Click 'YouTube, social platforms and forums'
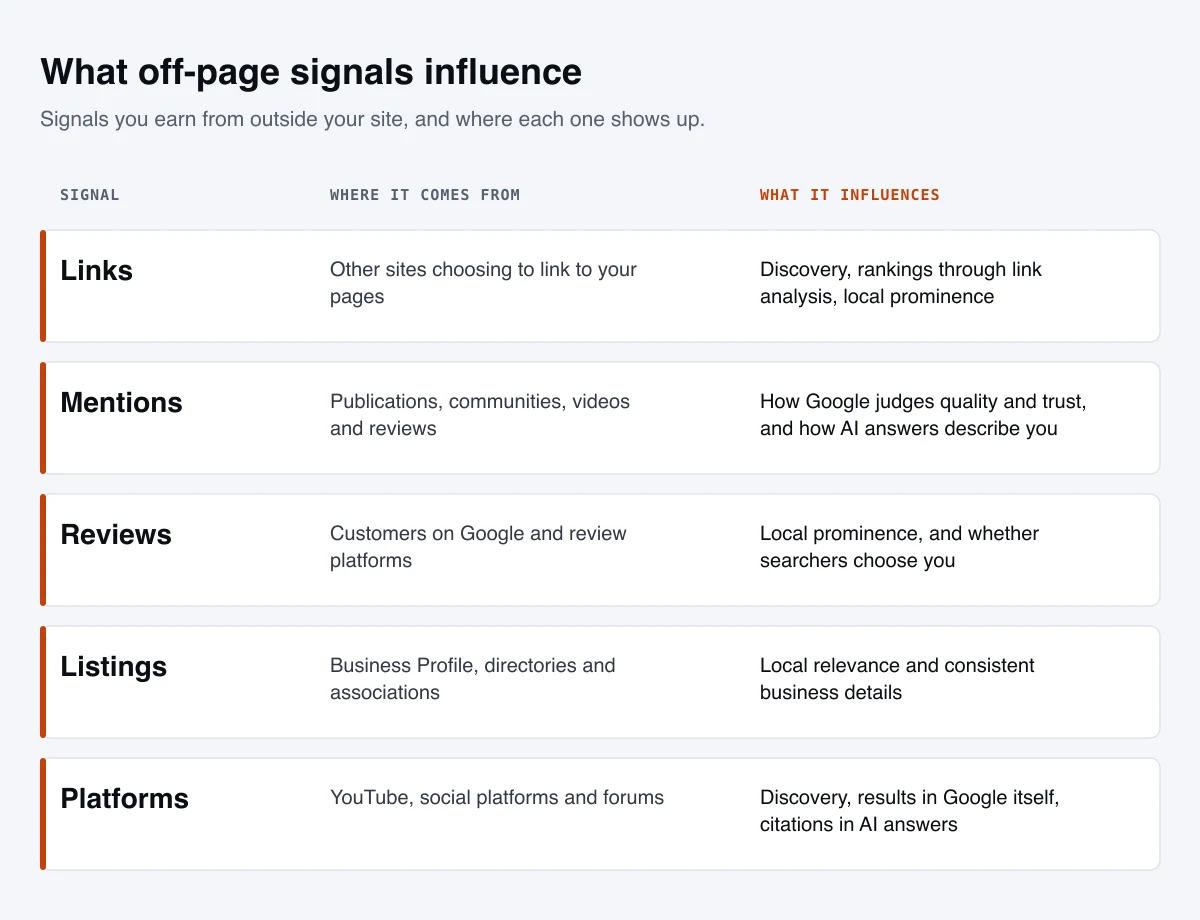Image resolution: width=1200 pixels, height=920 pixels. (497, 798)
